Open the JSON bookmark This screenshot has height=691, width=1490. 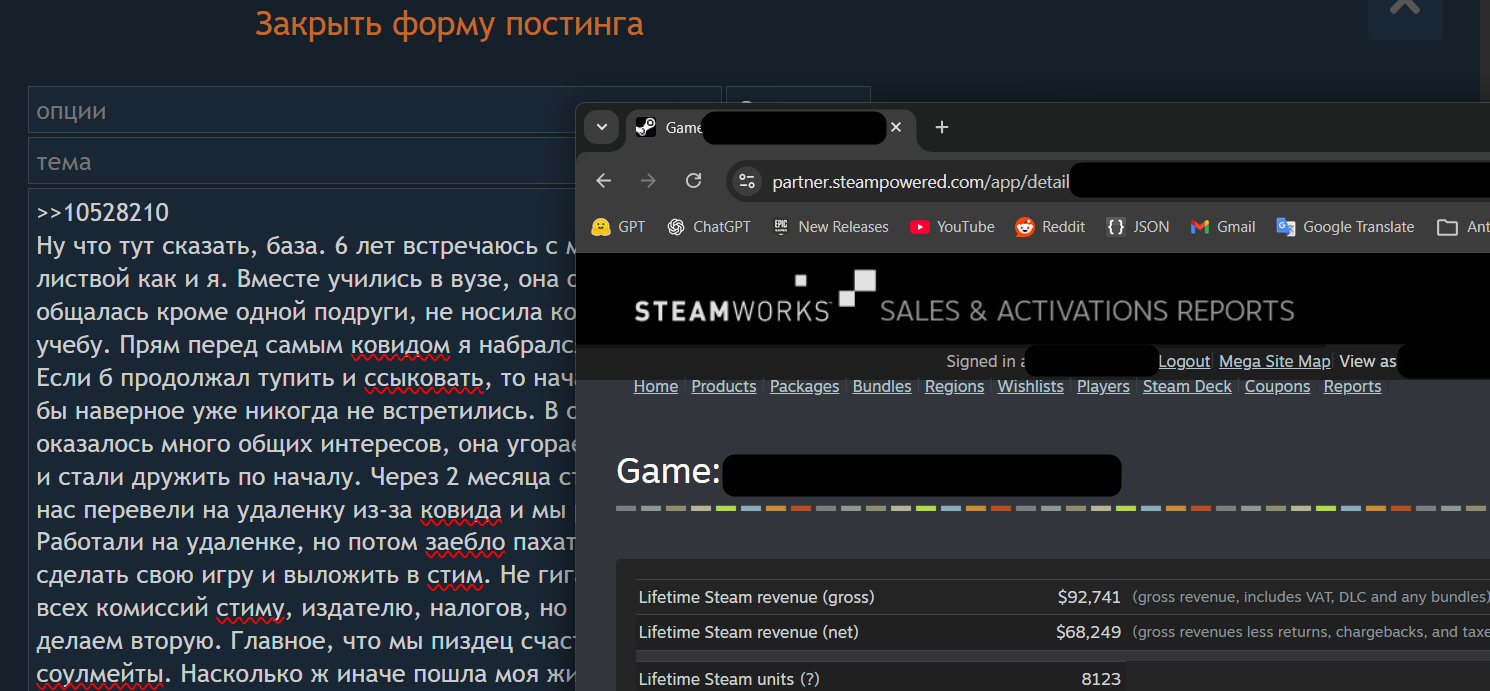point(1138,227)
